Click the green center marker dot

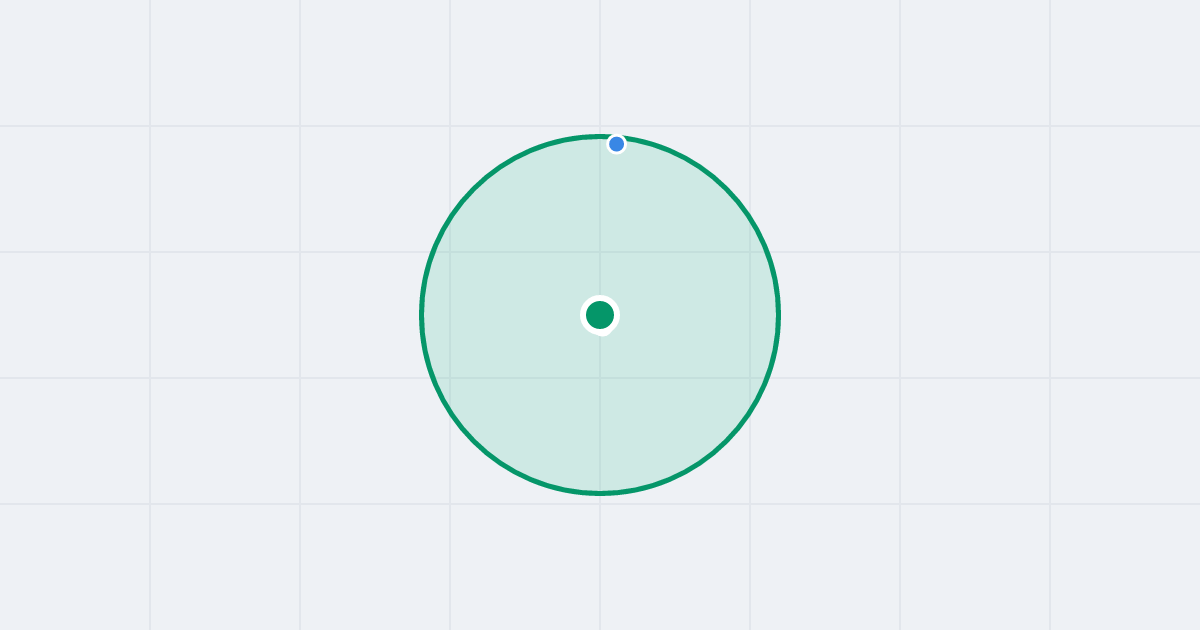[600, 315]
